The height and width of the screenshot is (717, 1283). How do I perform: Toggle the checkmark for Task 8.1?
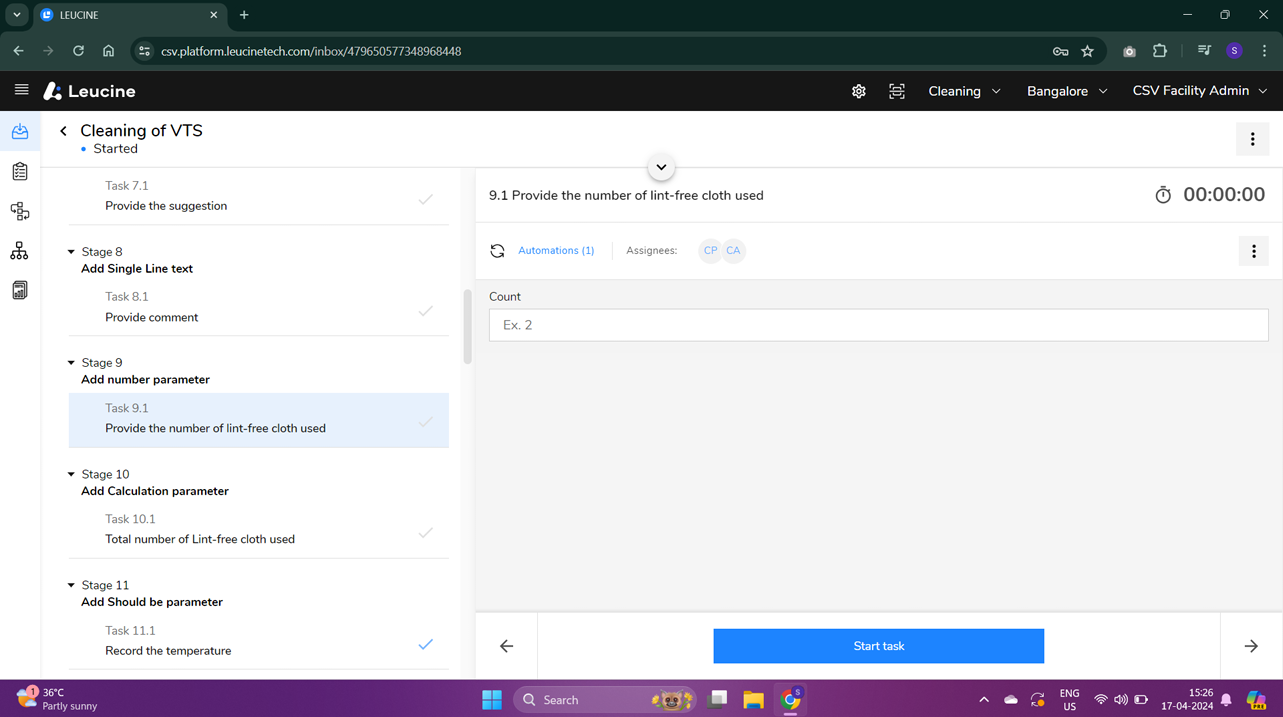[x=425, y=310]
